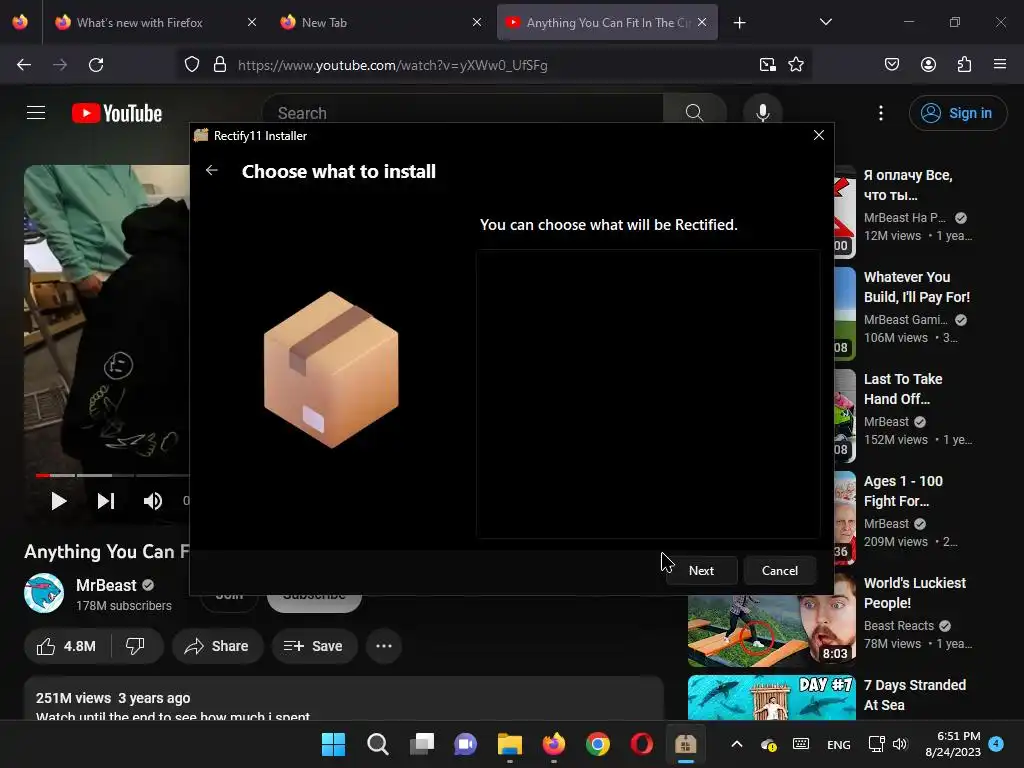Image resolution: width=1024 pixels, height=768 pixels.
Task: Open Last To Take Hand Off video
Action: [x=903, y=389]
